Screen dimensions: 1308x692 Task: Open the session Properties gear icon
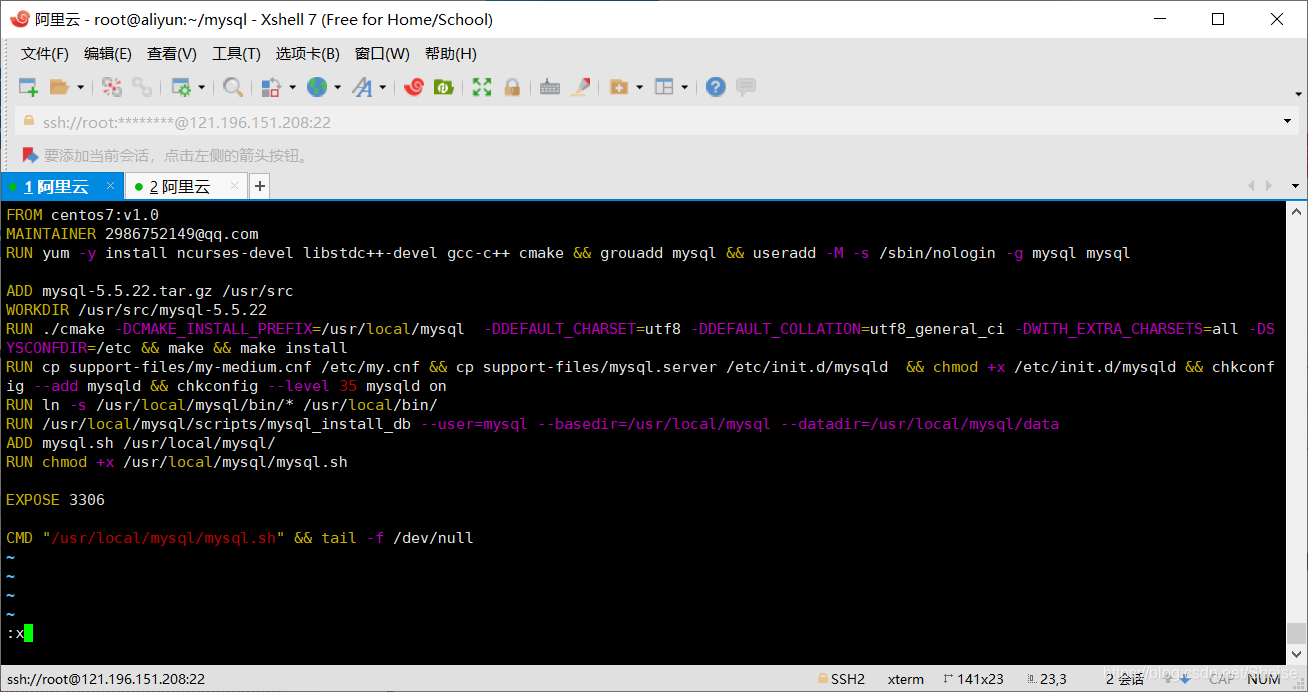pyautogui.click(x=181, y=87)
